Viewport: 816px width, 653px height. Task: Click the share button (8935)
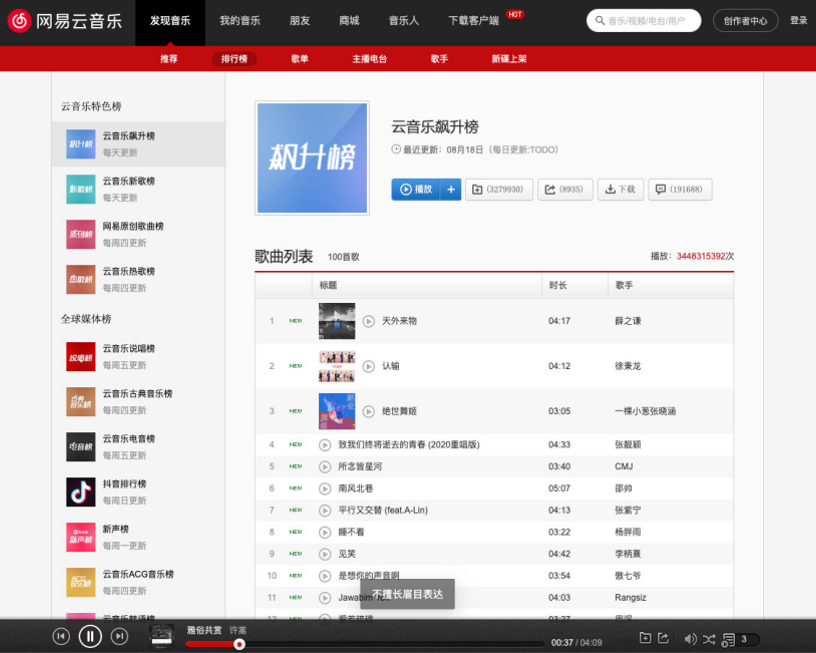[565, 189]
